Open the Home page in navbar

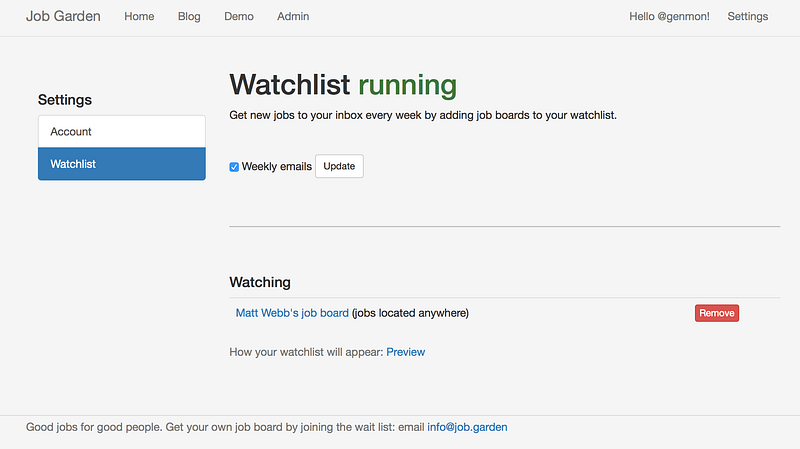[139, 17]
